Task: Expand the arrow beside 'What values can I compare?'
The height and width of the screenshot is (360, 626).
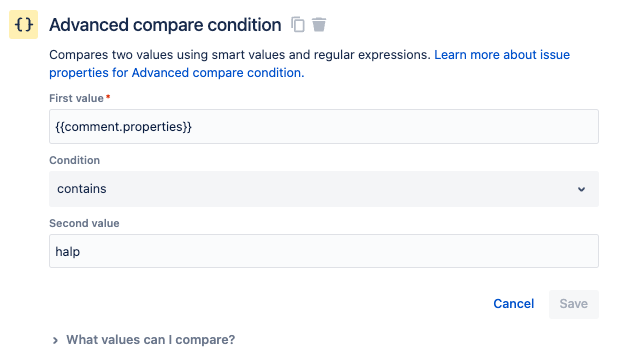Action: point(55,340)
